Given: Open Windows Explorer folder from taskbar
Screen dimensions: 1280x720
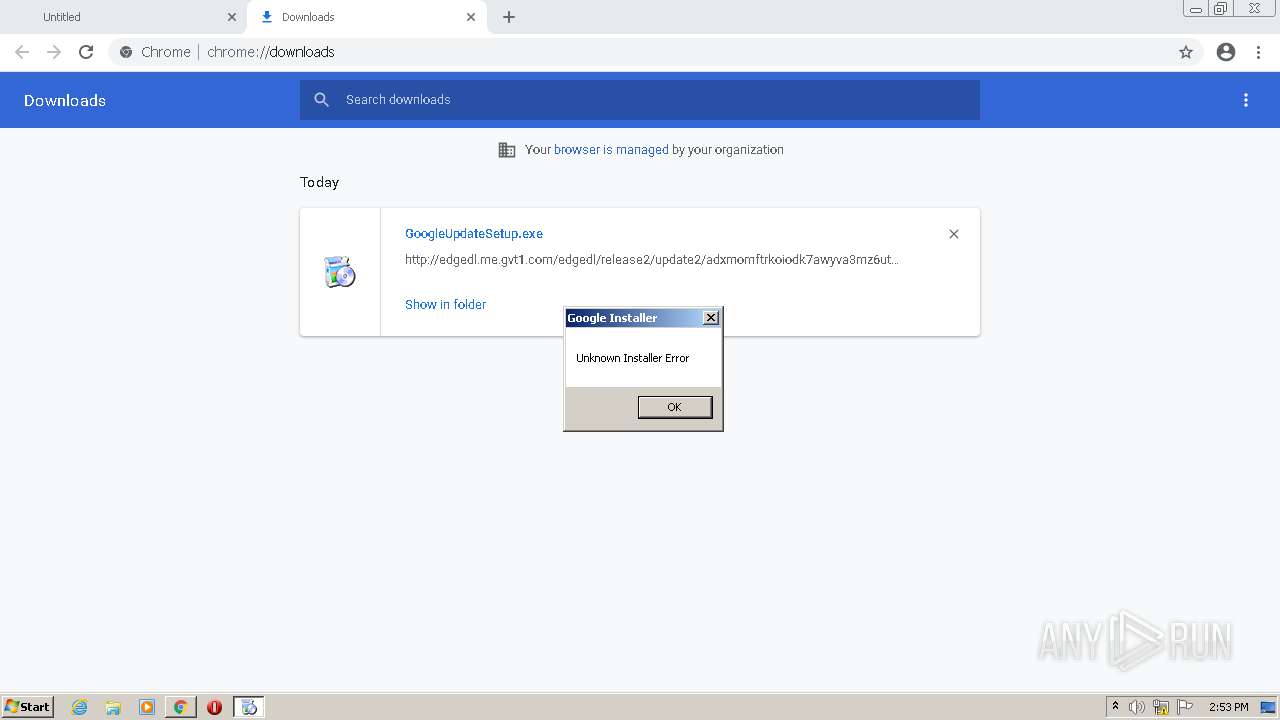Looking at the screenshot, I should pos(113,707).
